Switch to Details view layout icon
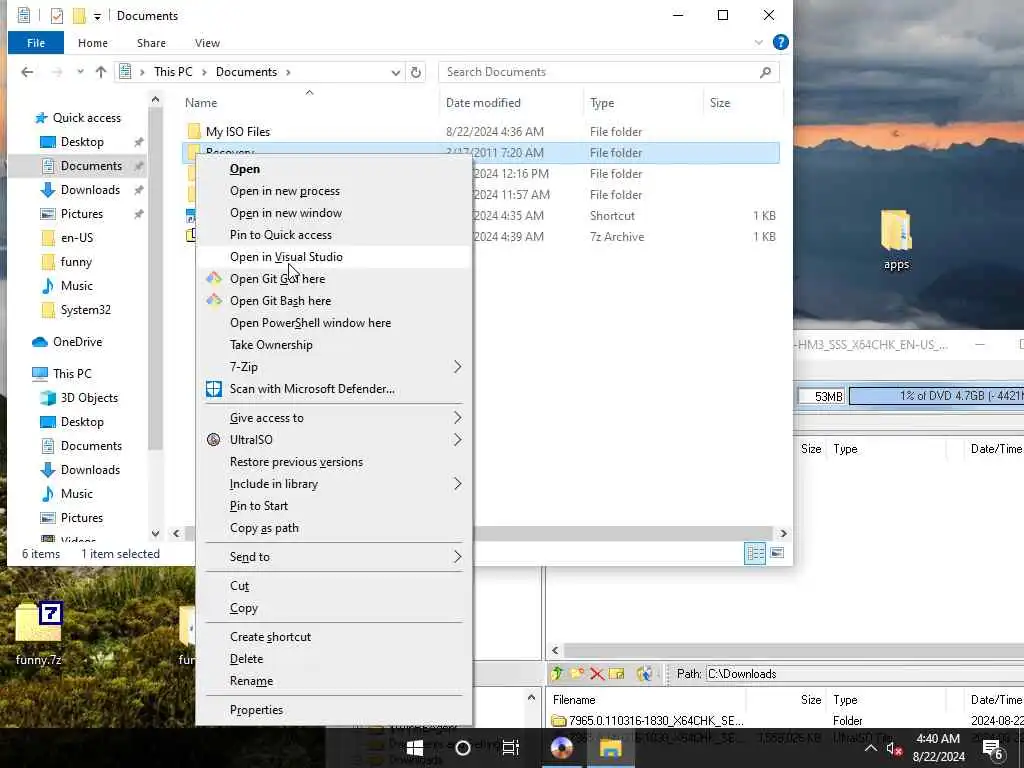 (x=755, y=553)
